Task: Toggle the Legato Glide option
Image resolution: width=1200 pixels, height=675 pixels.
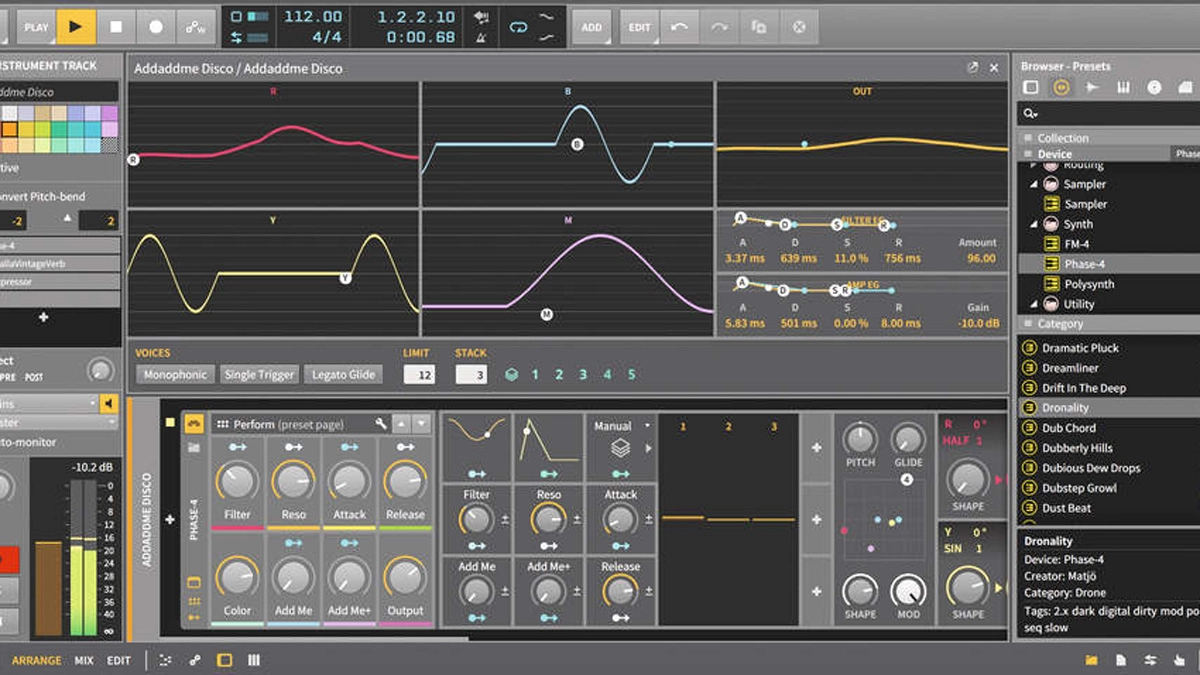Action: [x=343, y=375]
